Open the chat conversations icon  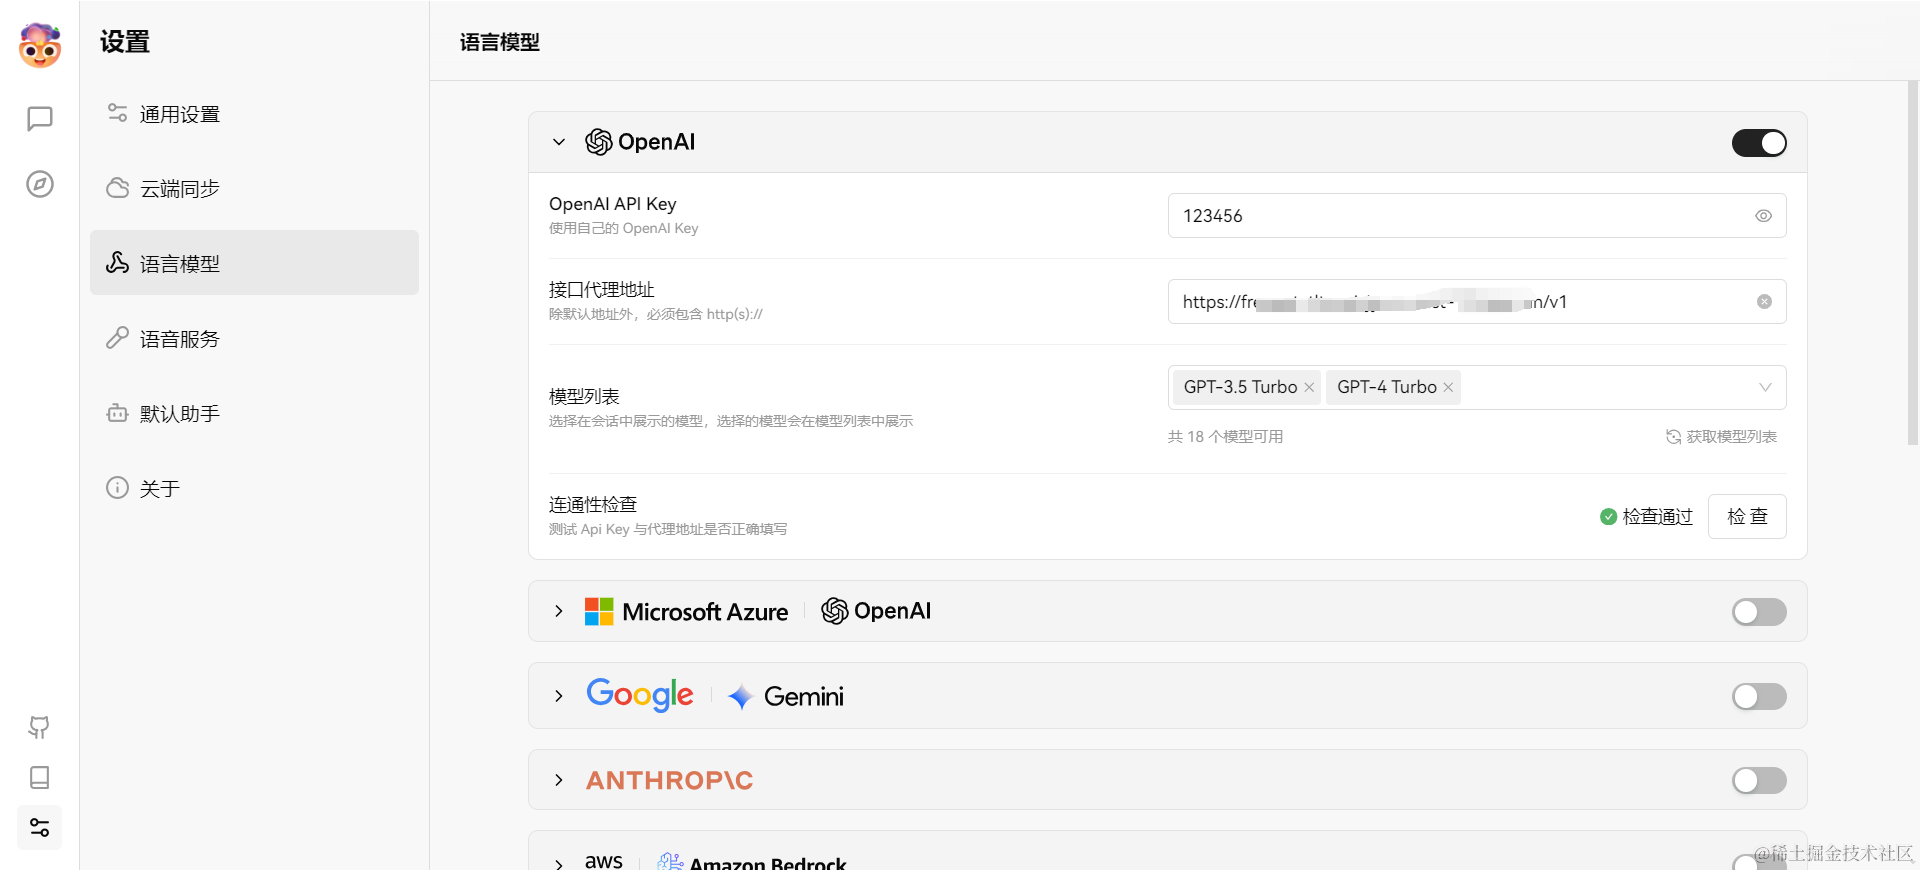click(40, 119)
